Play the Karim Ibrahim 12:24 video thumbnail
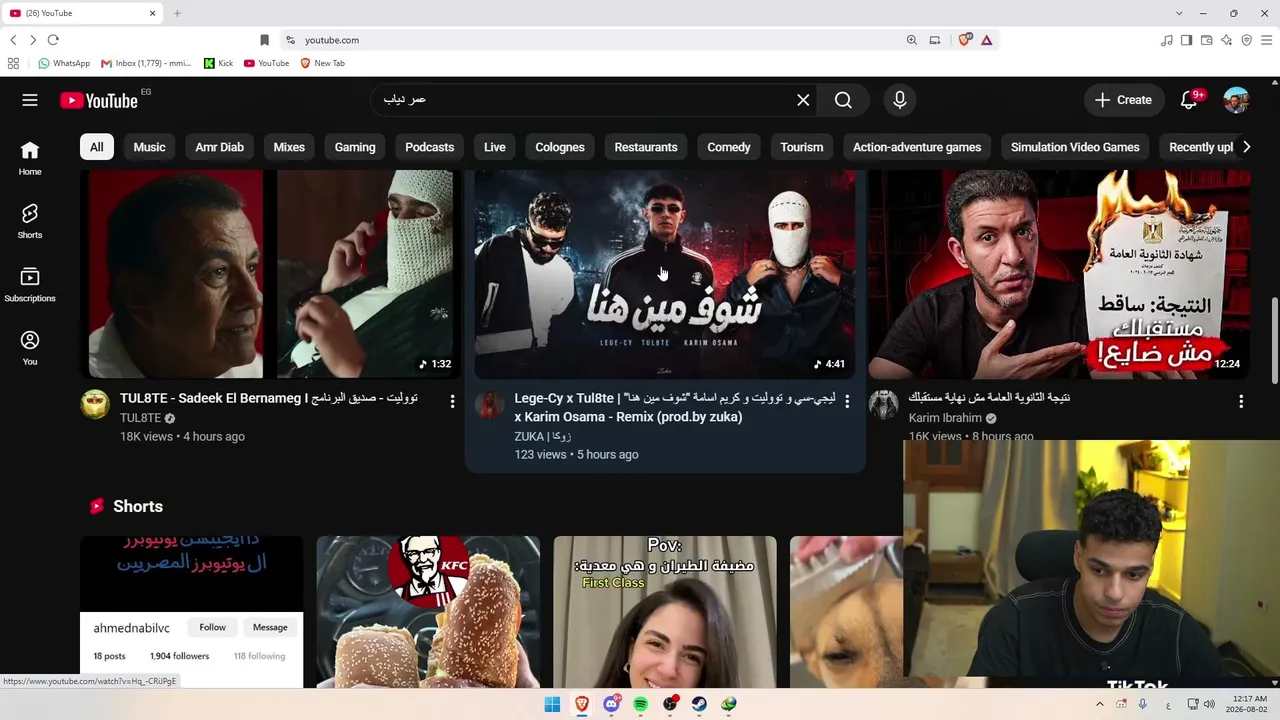Image resolution: width=1280 pixels, height=720 pixels. tap(1059, 274)
